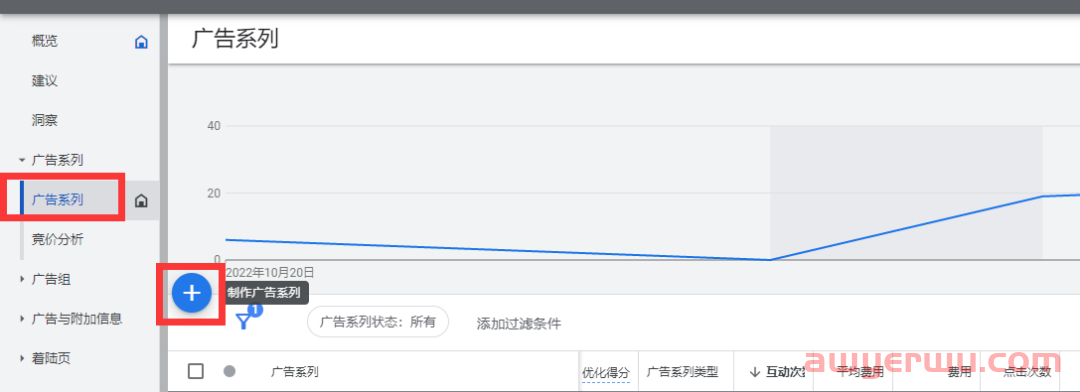Click the 广告系列状态：所有 filter chip
Viewport: 1080px width, 392px height.
(x=378, y=322)
